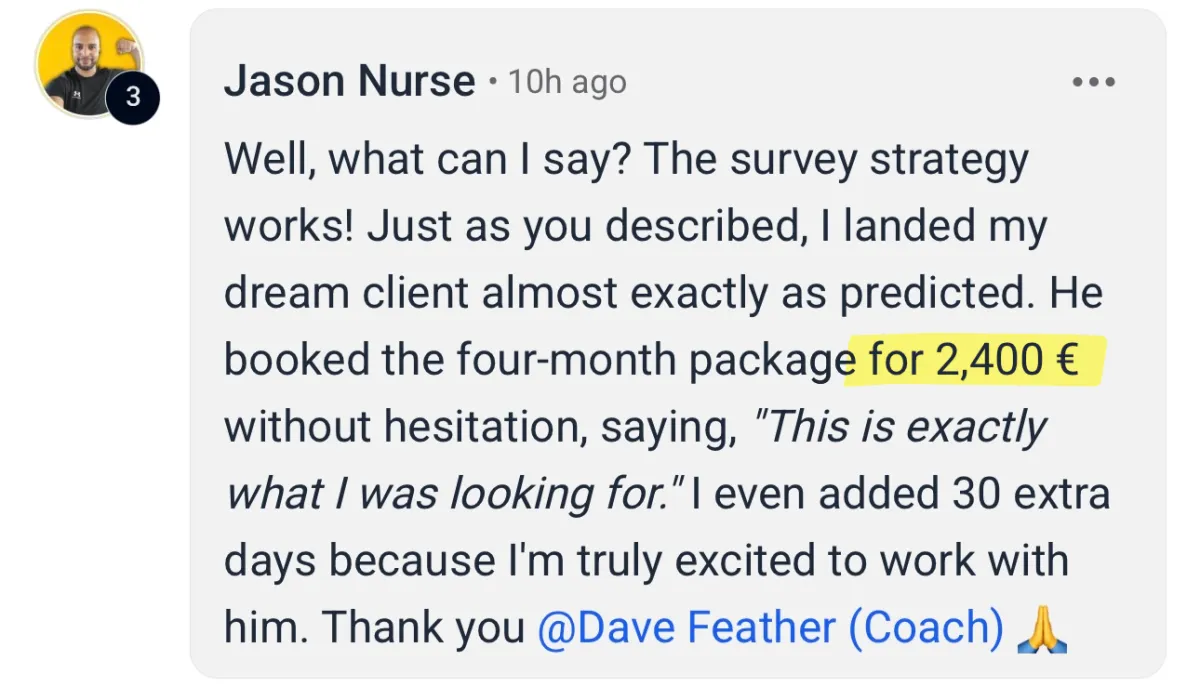Click the euro sign in the highlight
Viewport: 1200px width, 687px height.
pyautogui.click(x=1066, y=361)
